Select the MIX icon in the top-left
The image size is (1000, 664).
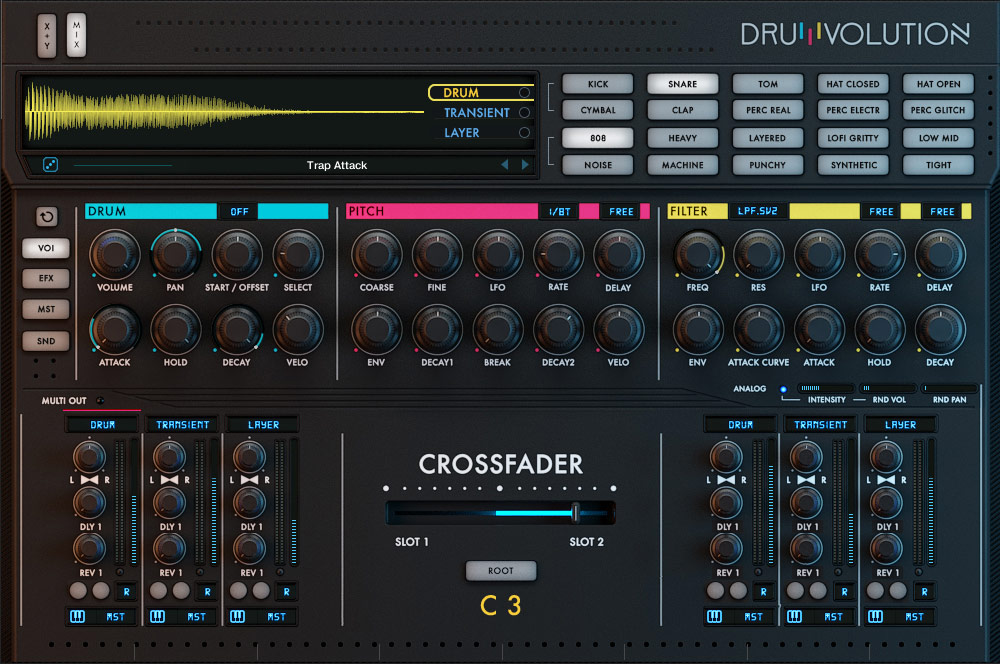76,33
